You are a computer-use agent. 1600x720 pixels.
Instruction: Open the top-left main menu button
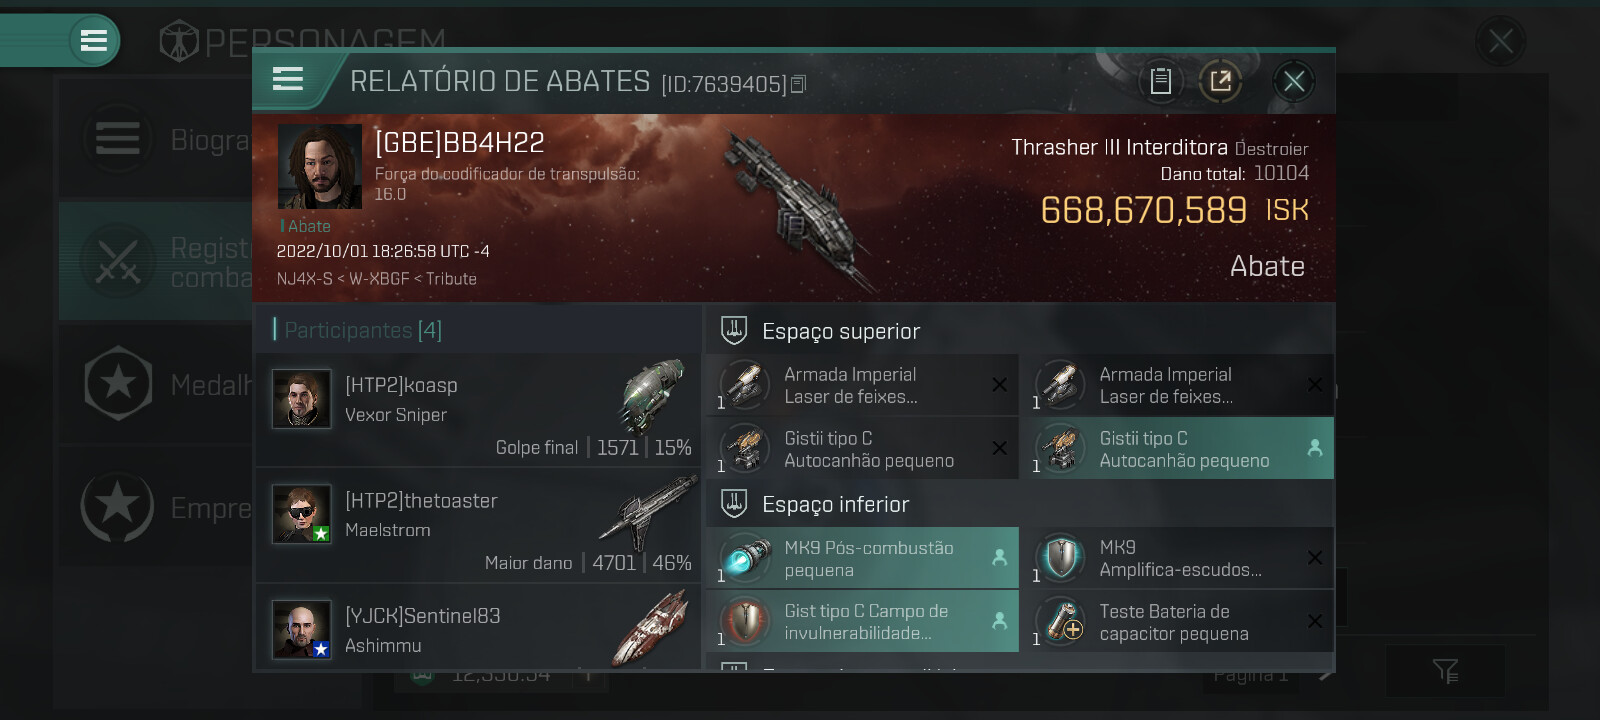click(x=94, y=40)
